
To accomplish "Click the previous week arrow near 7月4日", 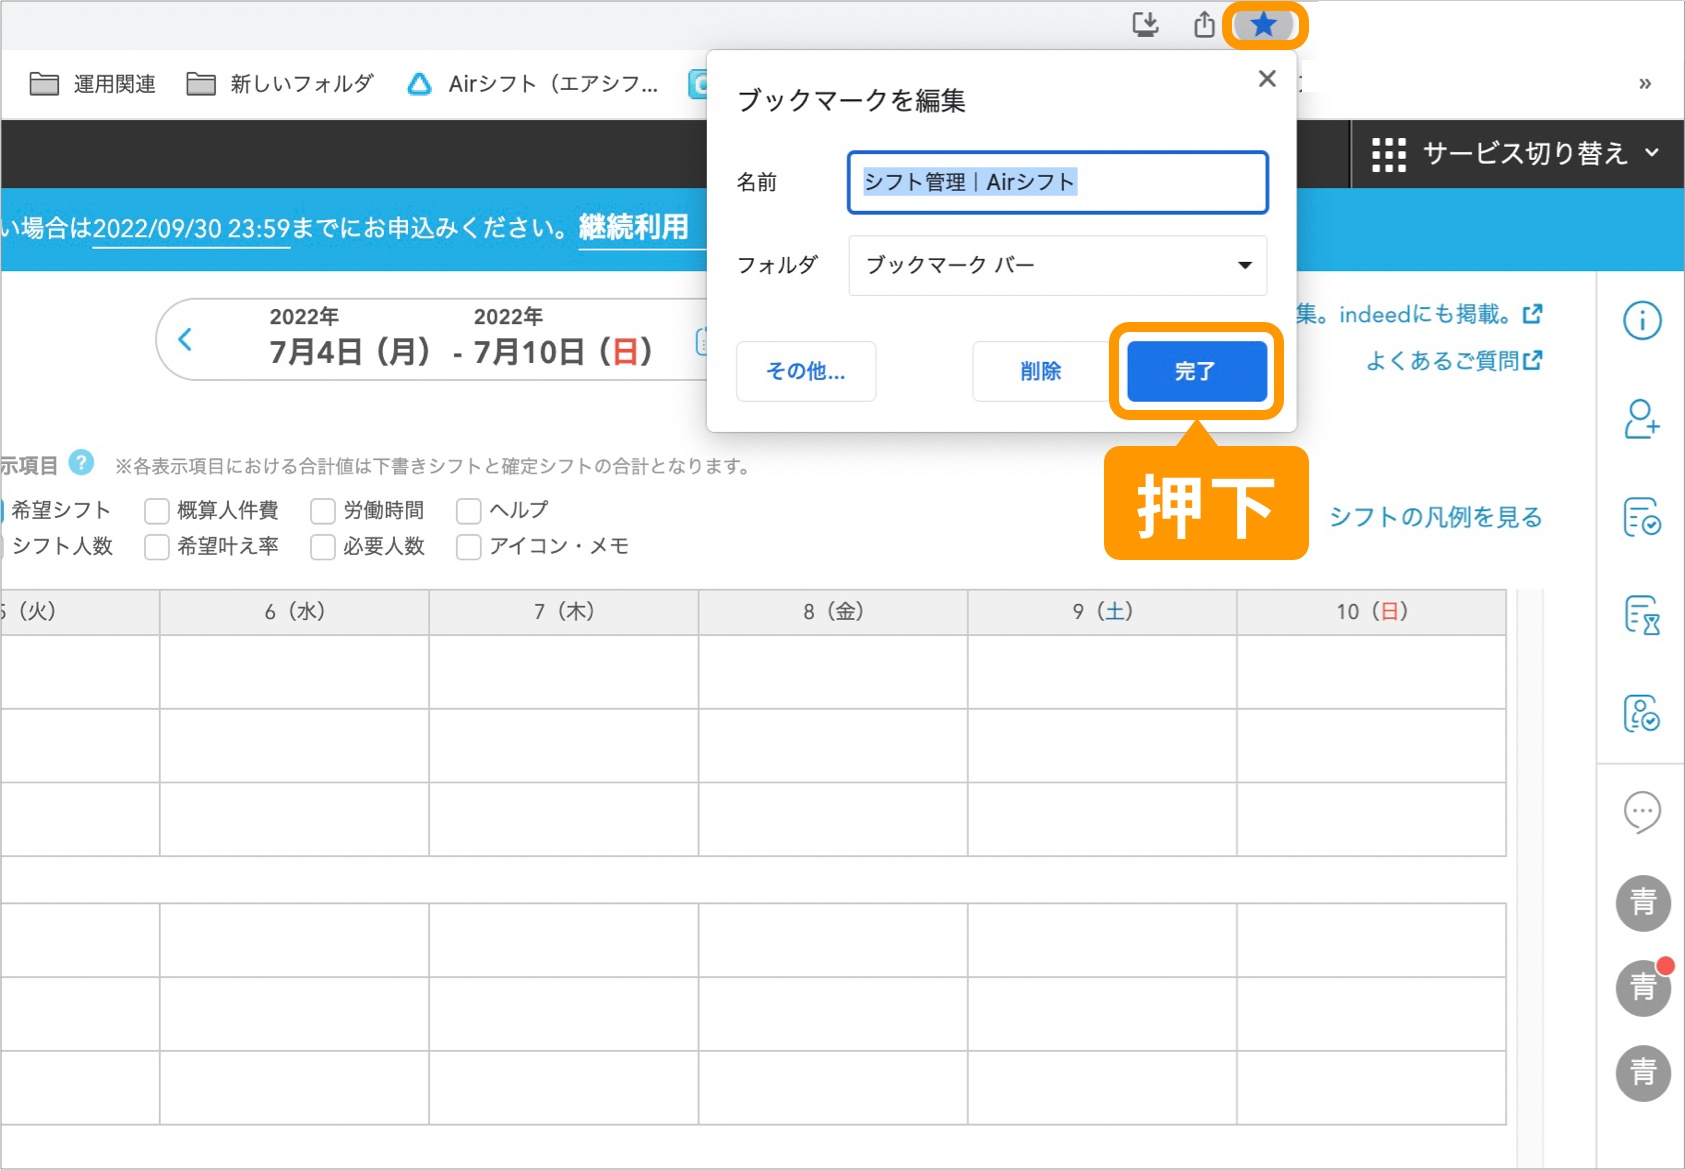I will (185, 340).
